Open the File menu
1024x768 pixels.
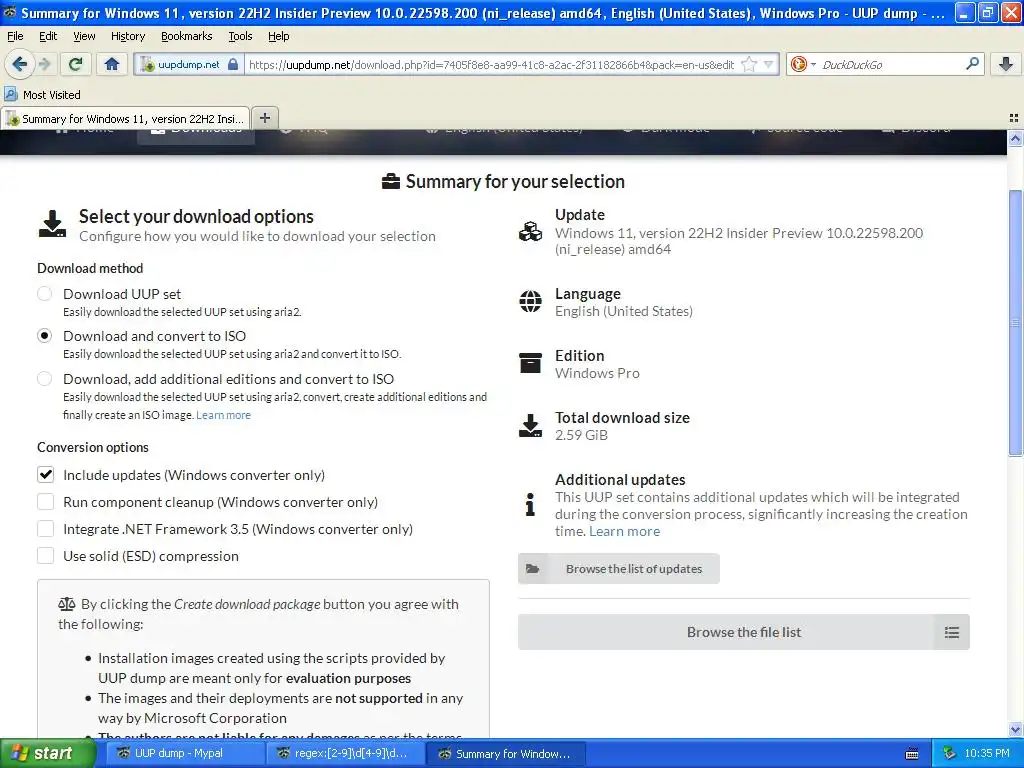click(x=15, y=36)
